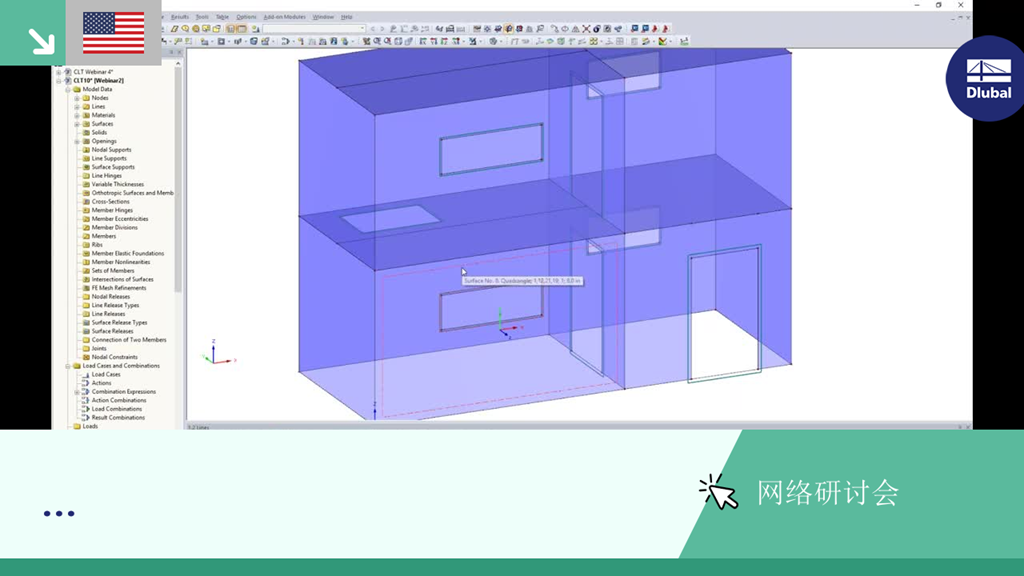Select Surface Release Types tree item

tap(119, 323)
